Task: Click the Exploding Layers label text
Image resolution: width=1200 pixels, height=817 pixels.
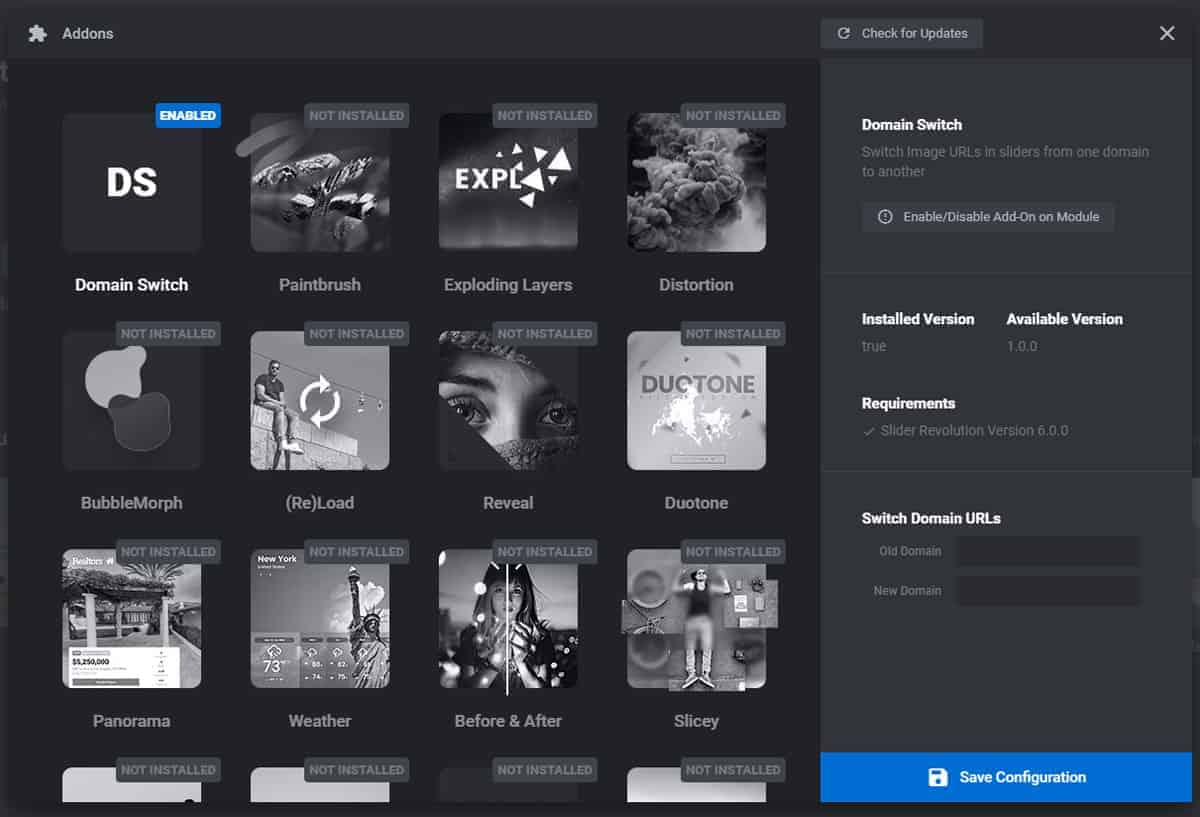Action: pyautogui.click(x=508, y=285)
